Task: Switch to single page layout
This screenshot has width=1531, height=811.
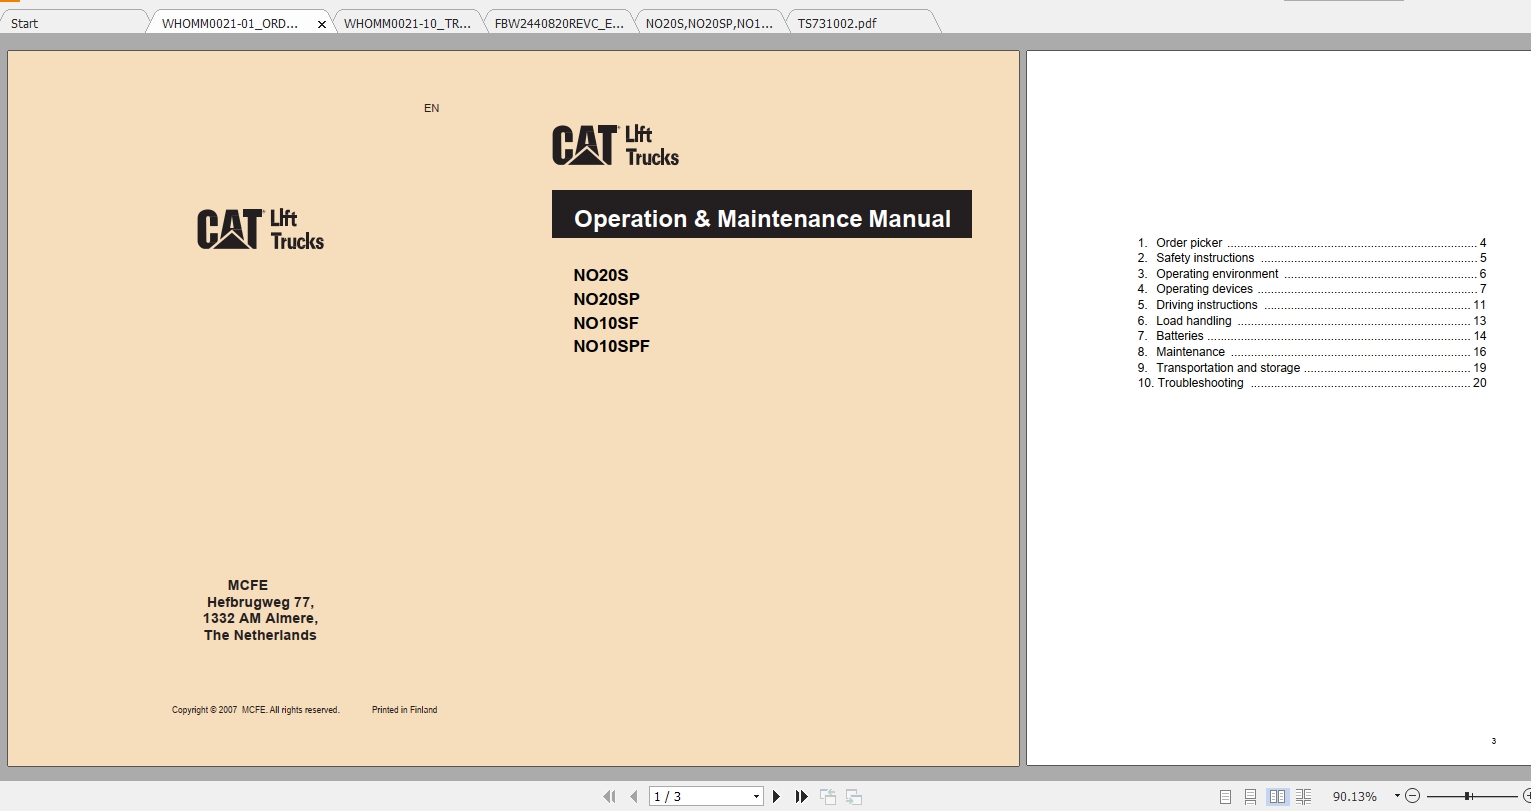Action: pyautogui.click(x=1226, y=795)
